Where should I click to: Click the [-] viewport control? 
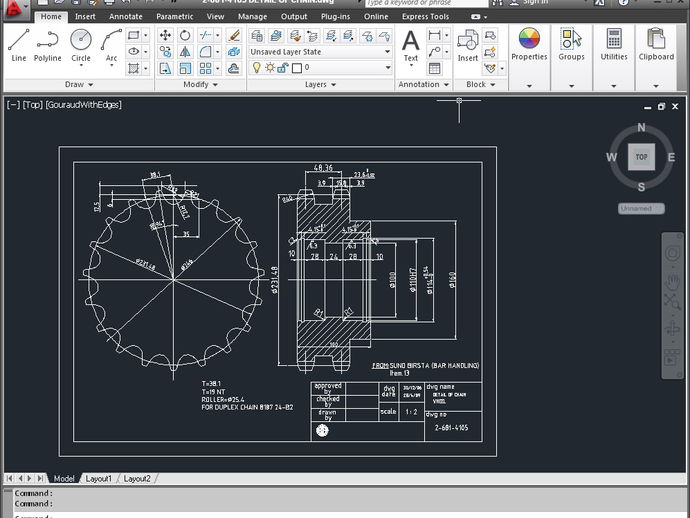click(13, 105)
